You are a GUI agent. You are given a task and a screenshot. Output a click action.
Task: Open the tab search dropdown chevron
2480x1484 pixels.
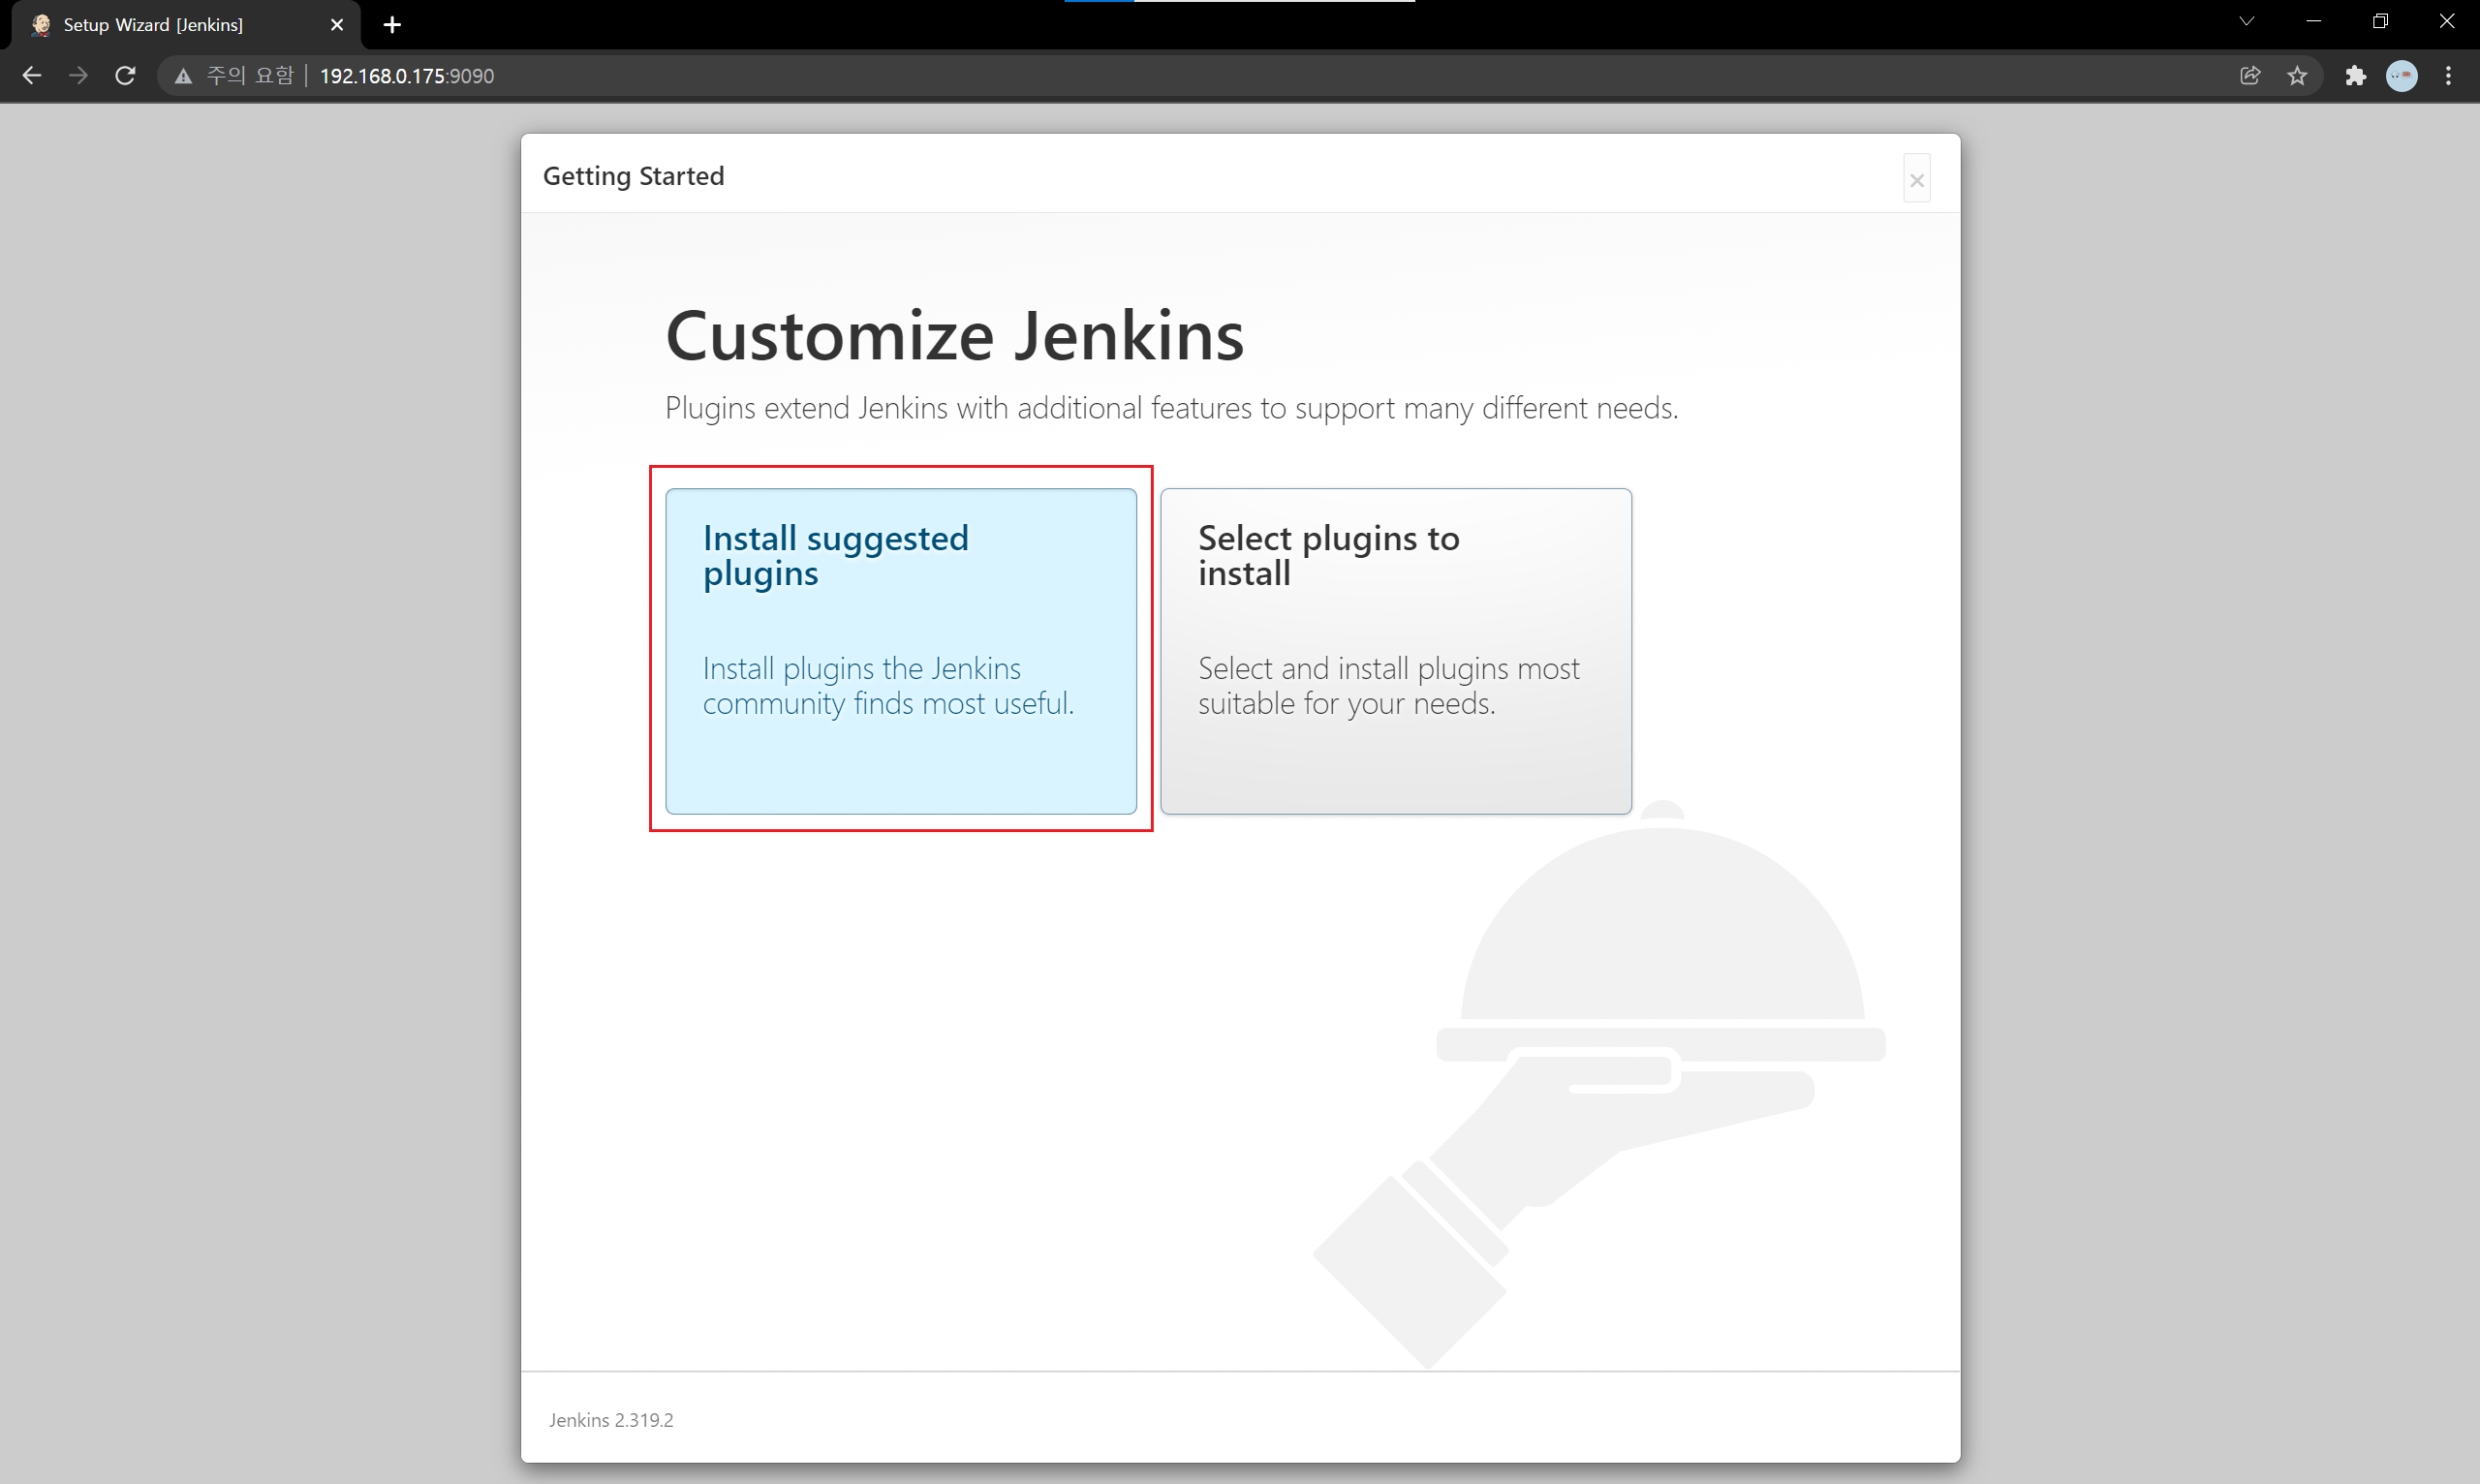(2246, 22)
